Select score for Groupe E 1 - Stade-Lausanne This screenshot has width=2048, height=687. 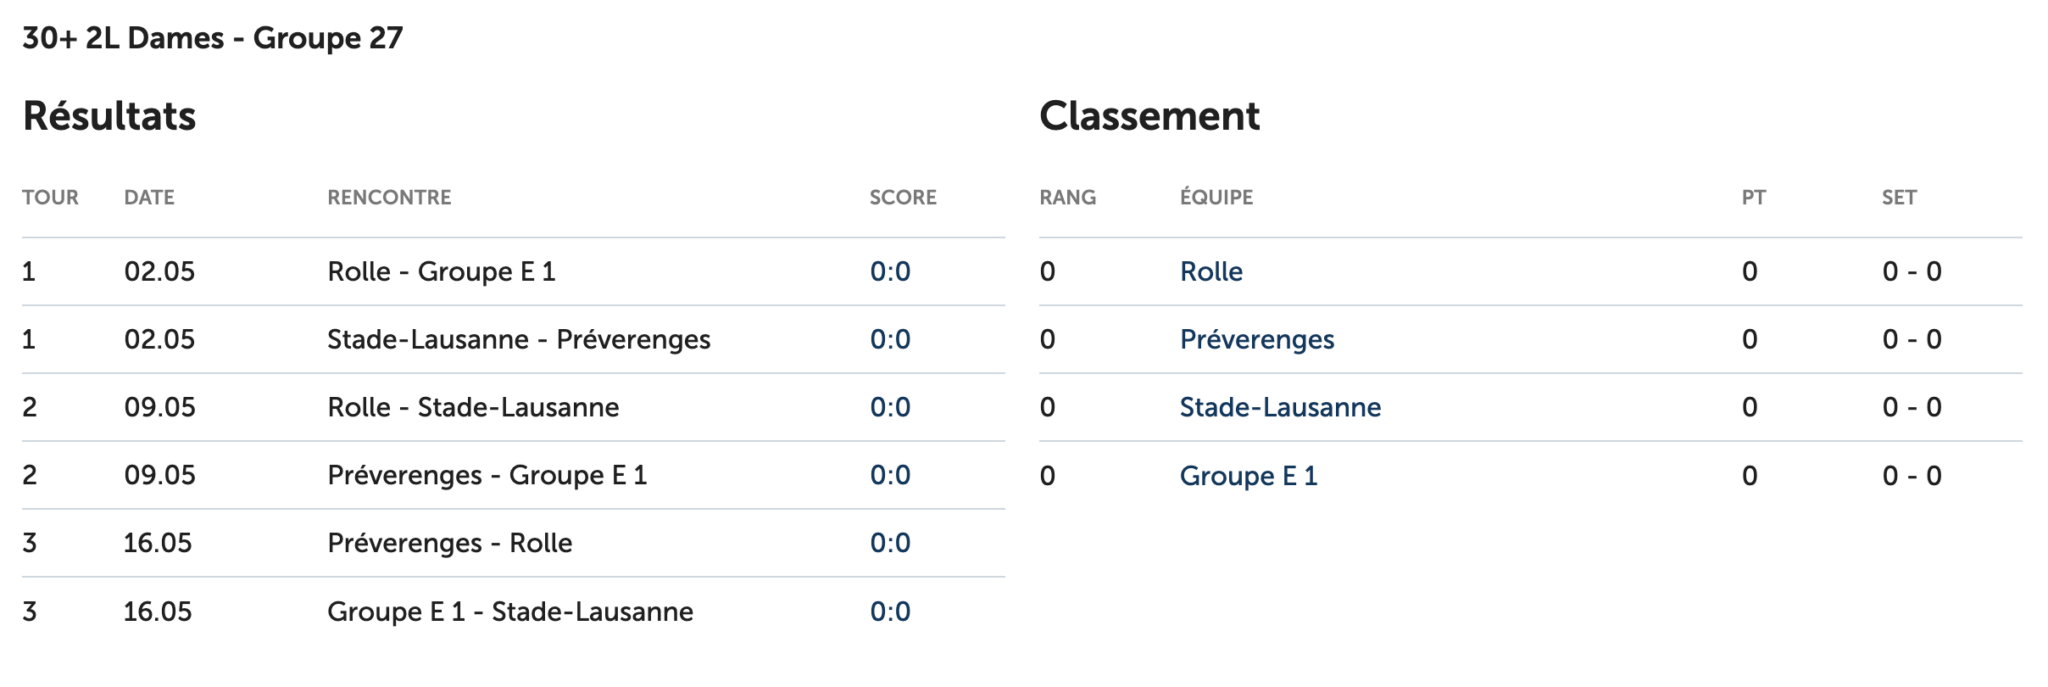point(890,612)
